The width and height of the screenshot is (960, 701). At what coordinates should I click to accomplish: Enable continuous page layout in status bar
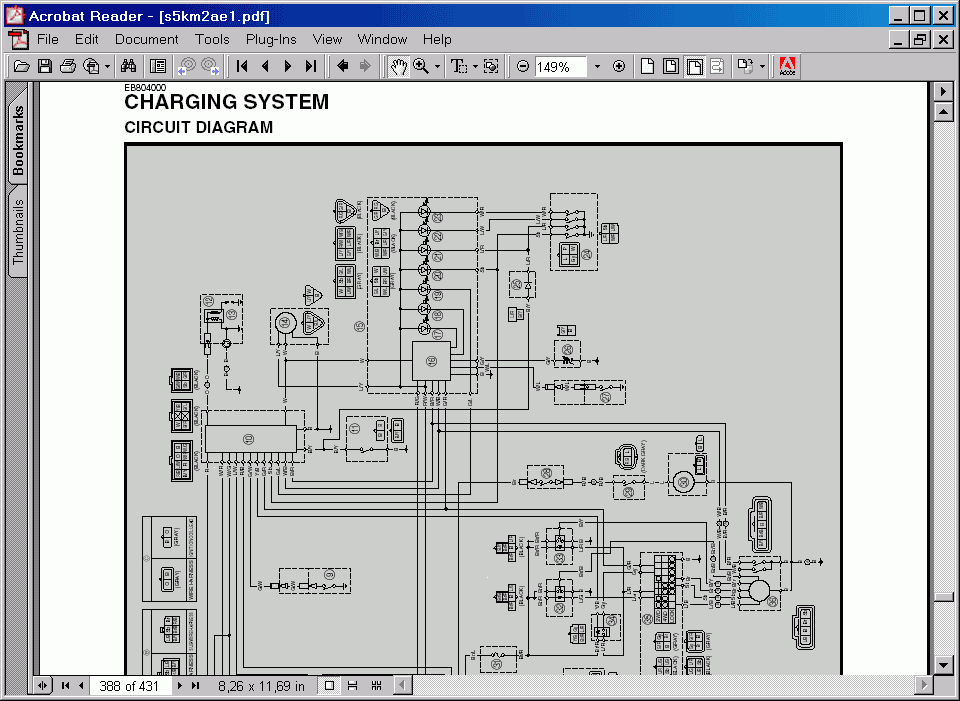click(x=352, y=686)
